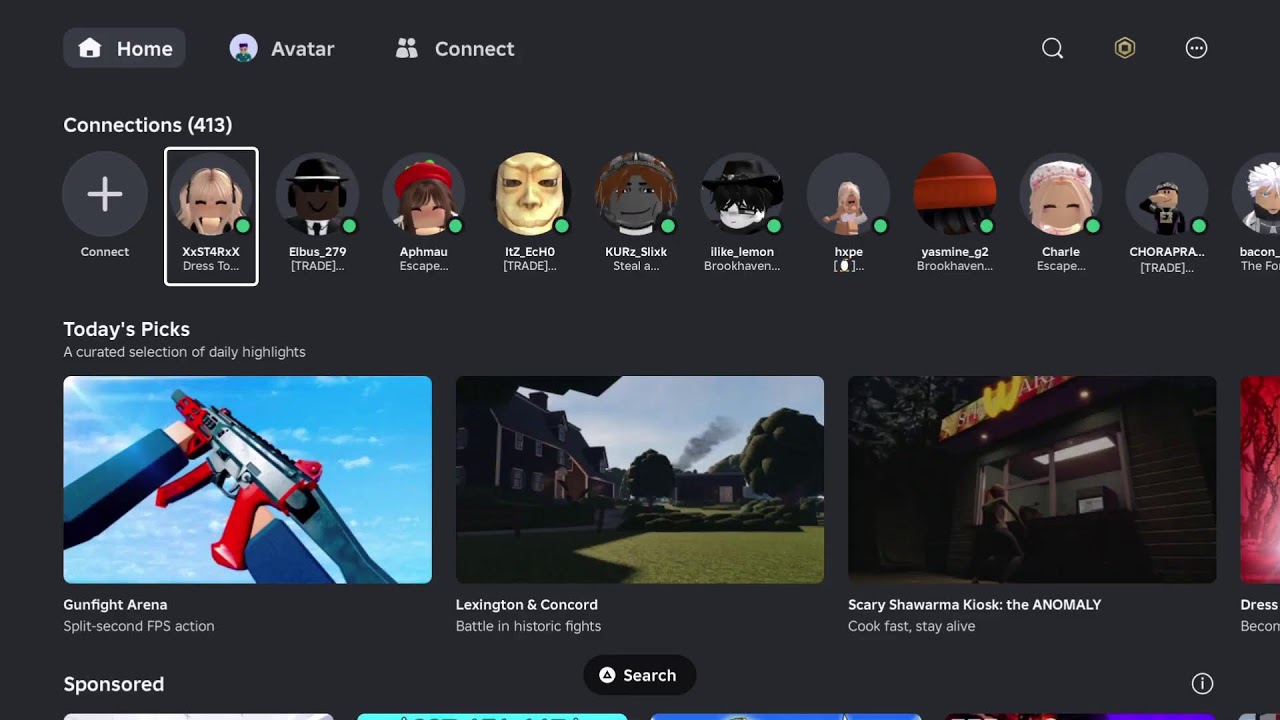The height and width of the screenshot is (720, 1280).
Task: Click the Sponsored info icon
Action: click(x=1202, y=684)
